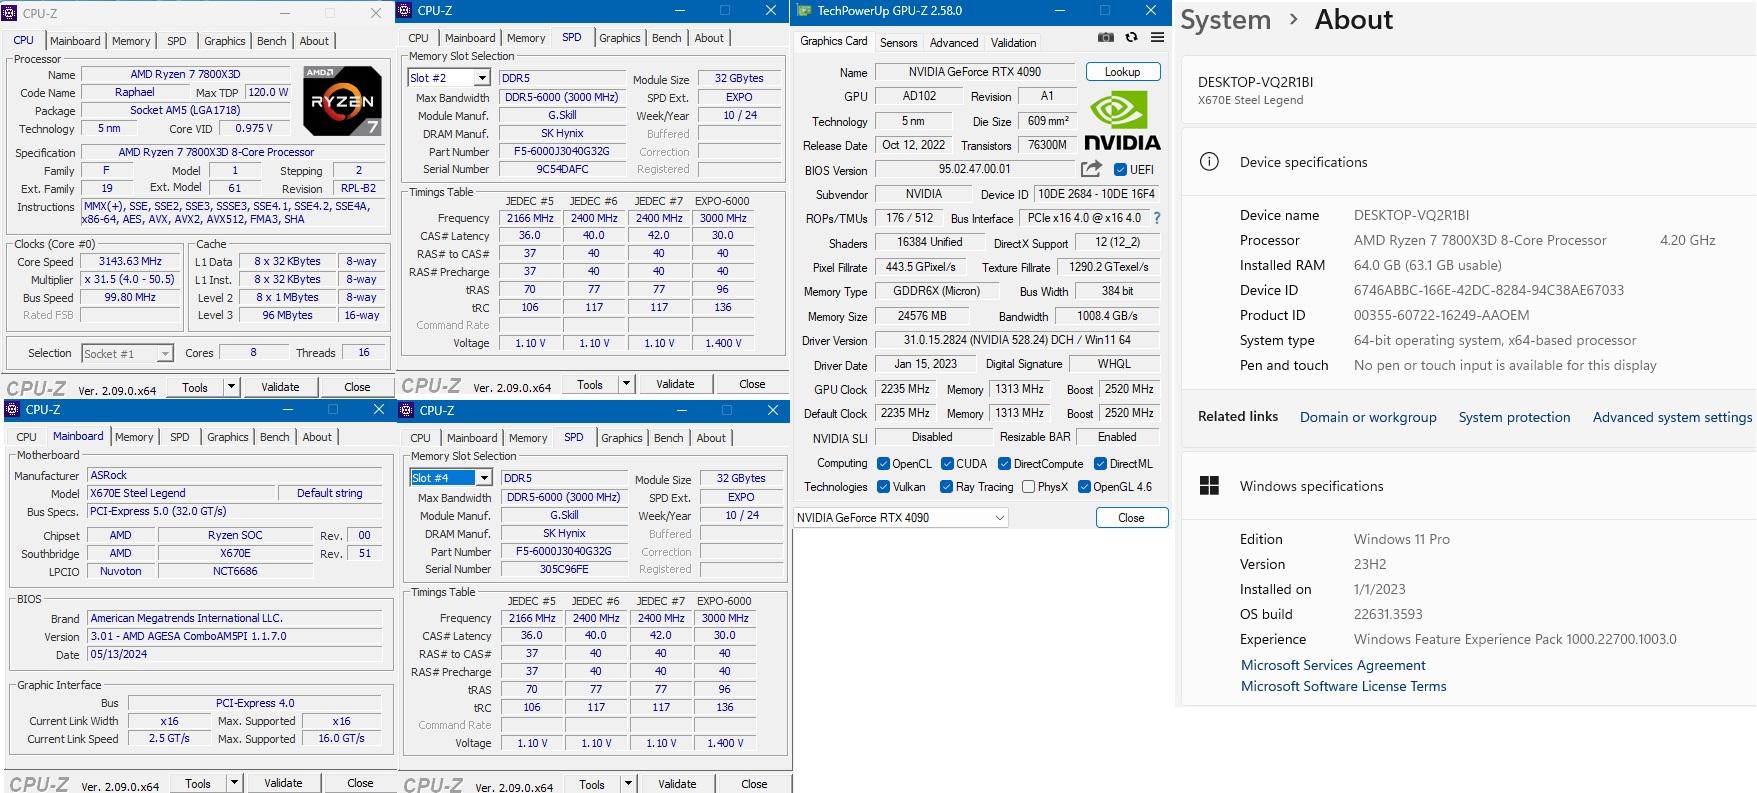Viewport: 1757px width, 793px height.
Task: Click Validate in the CPU-Z processor window
Action: 280,387
